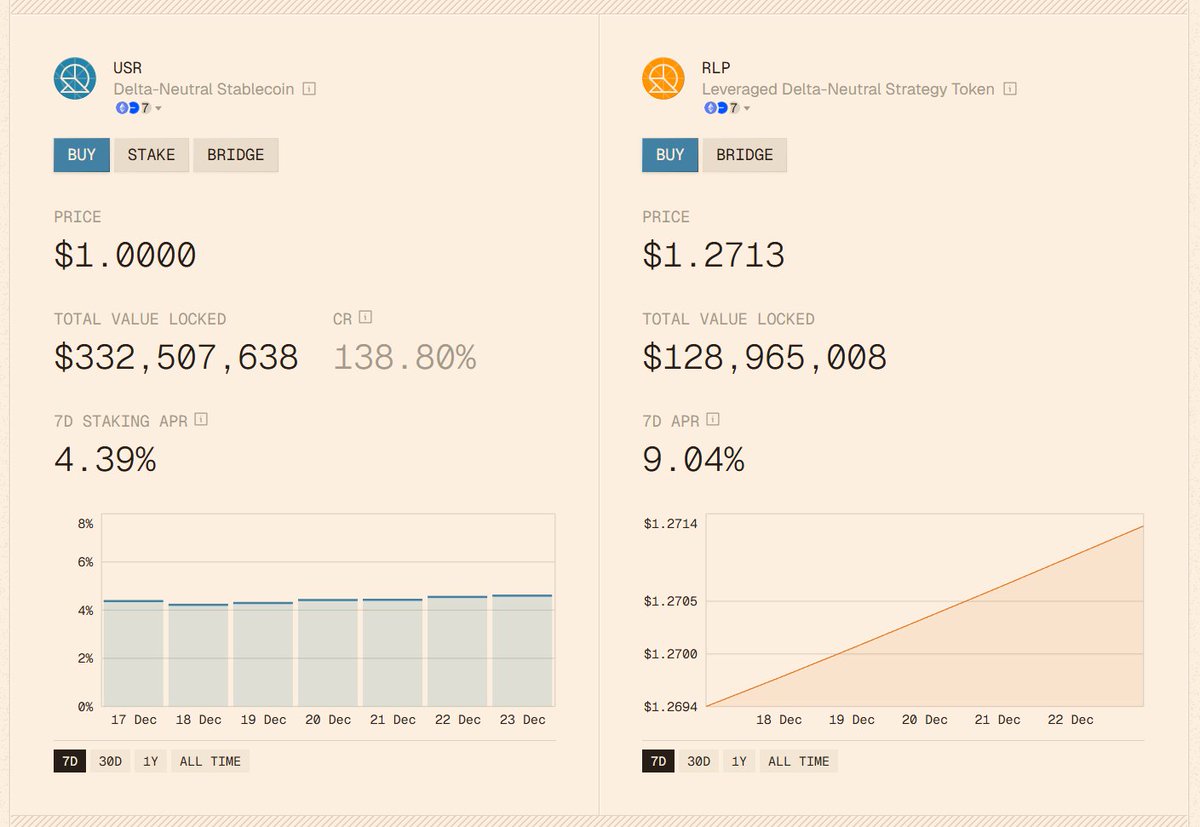
Task: Select 30D range on RLP chart
Action: (698, 761)
